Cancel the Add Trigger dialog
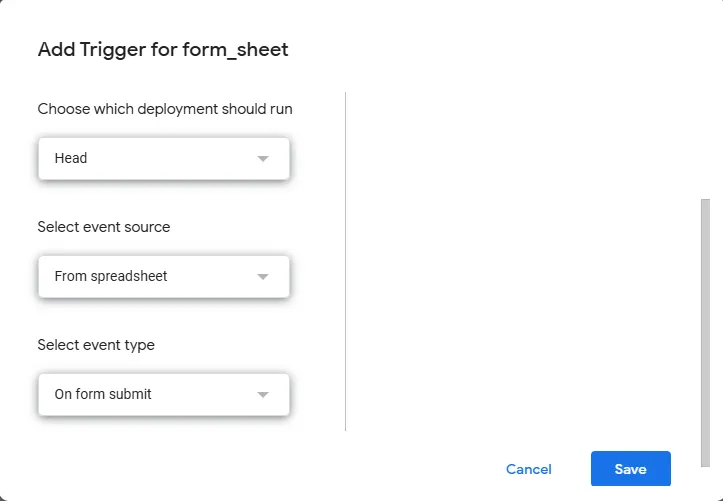723x501 pixels. tap(528, 469)
